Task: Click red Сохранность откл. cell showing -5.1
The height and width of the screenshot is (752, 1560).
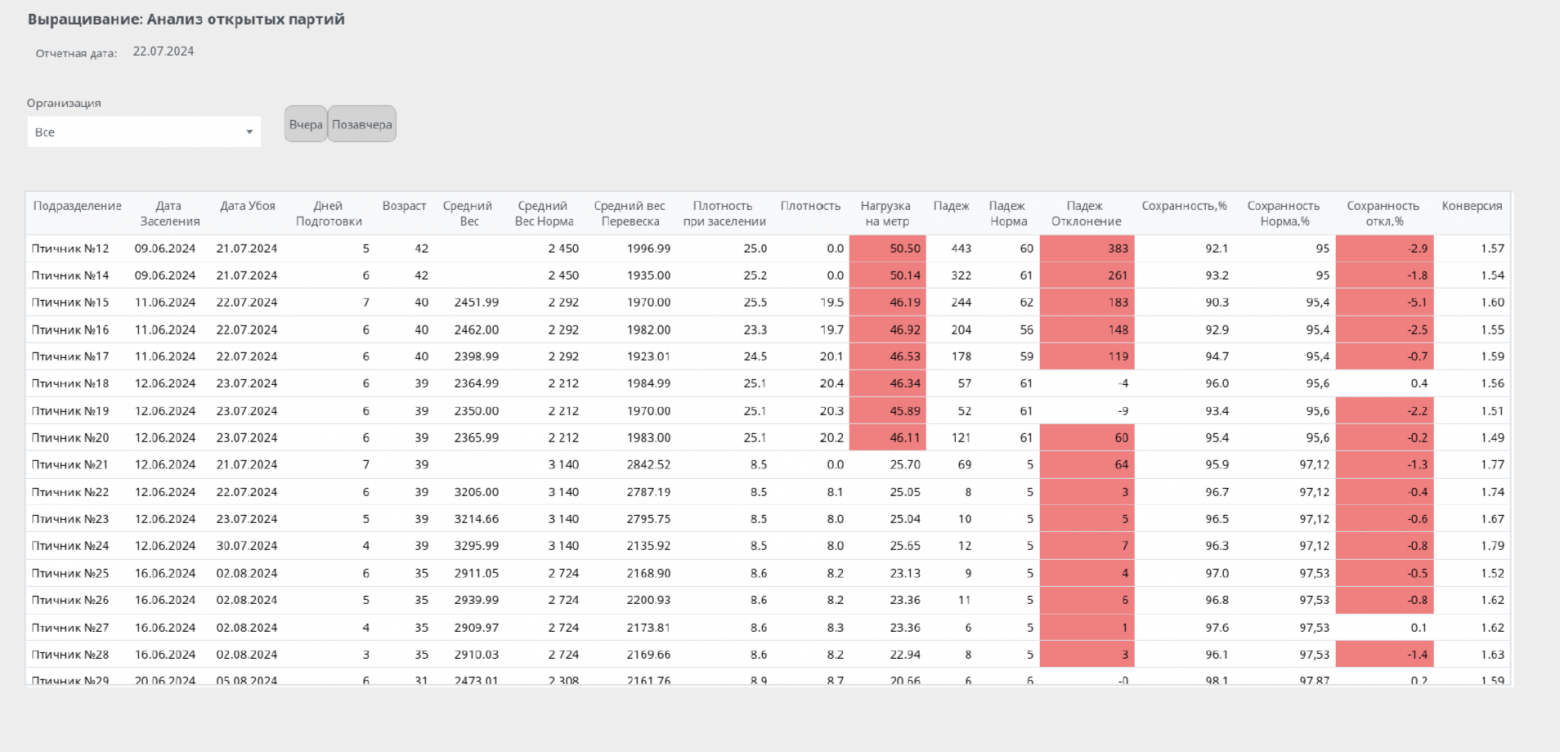Action: pos(1384,302)
